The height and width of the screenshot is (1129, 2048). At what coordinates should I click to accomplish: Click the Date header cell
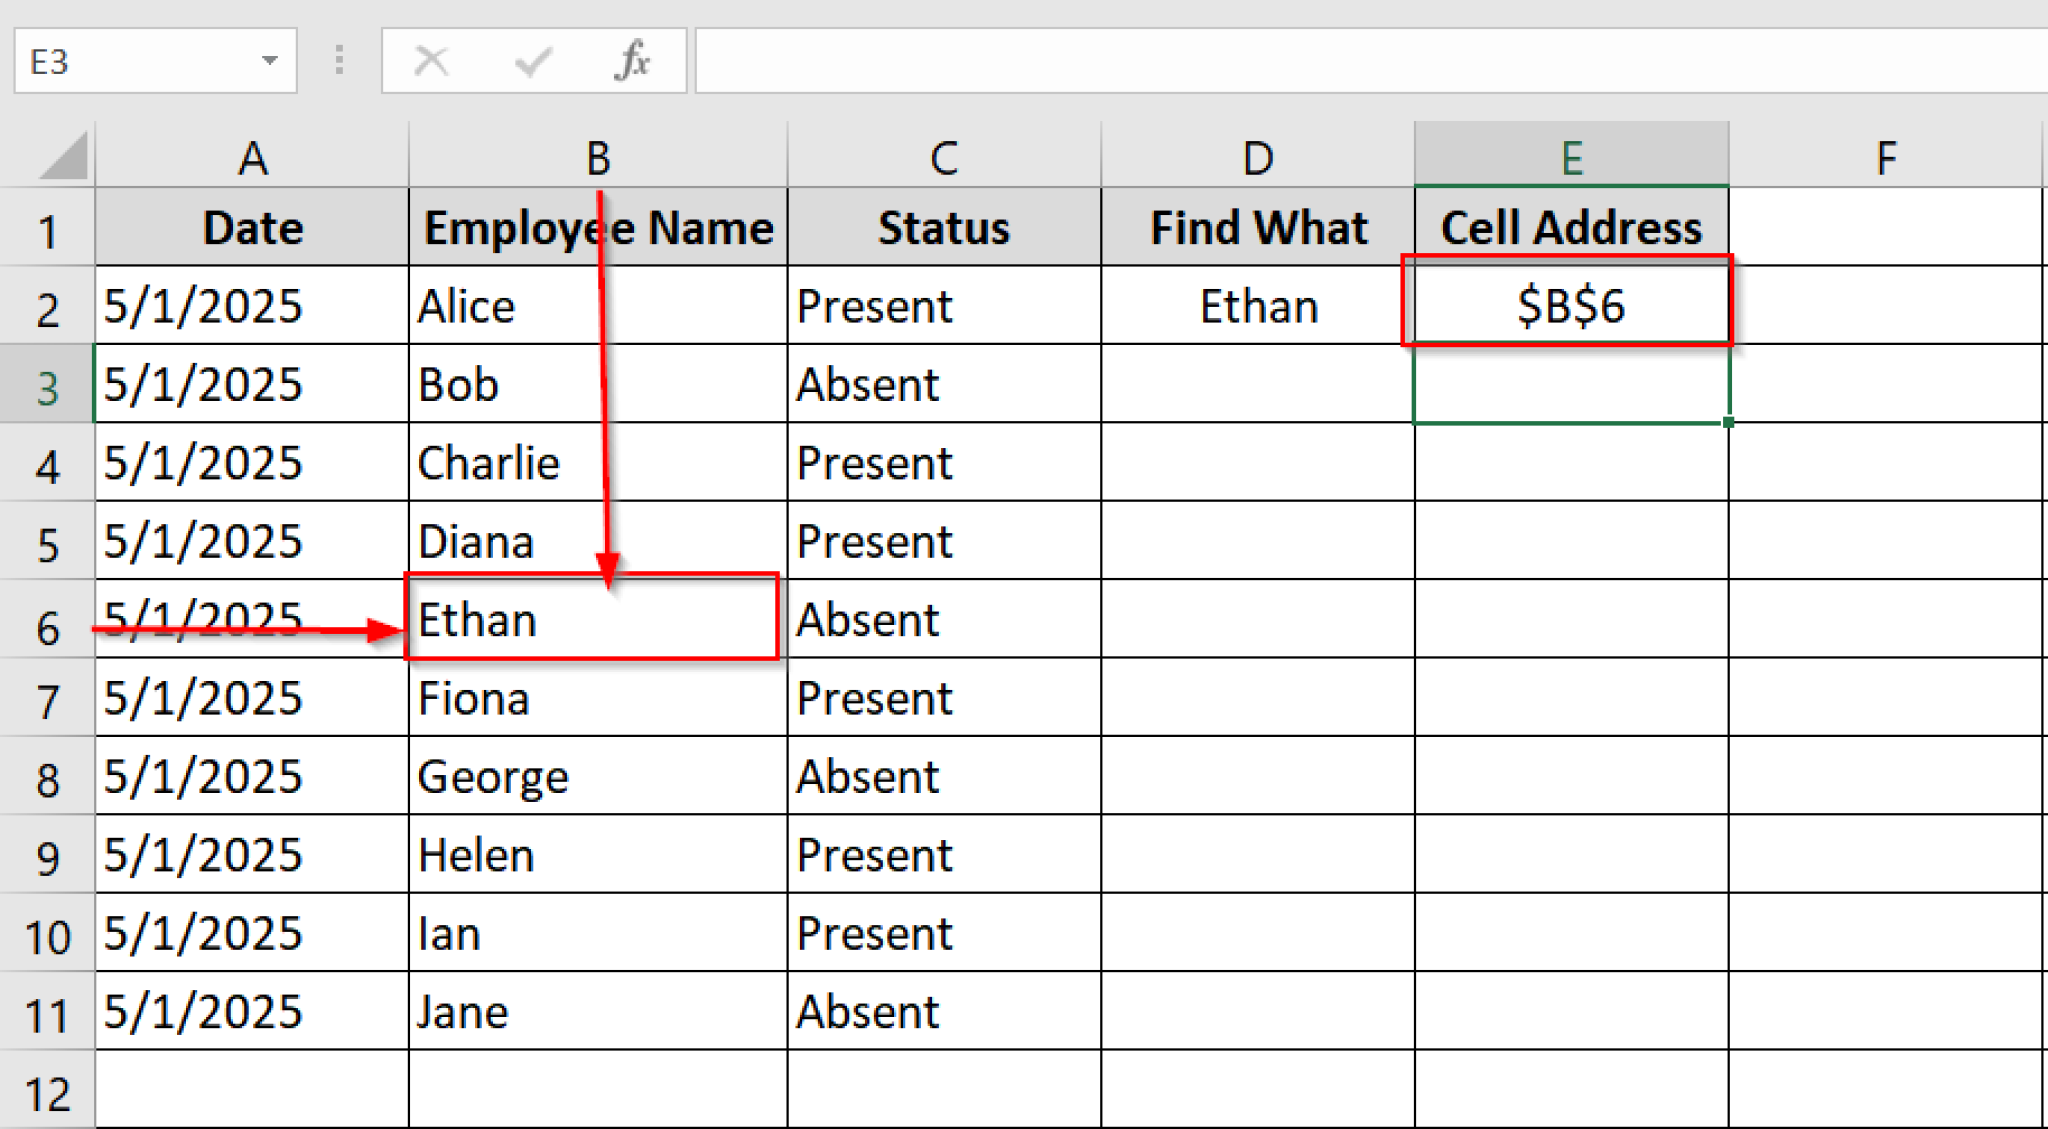[252, 227]
